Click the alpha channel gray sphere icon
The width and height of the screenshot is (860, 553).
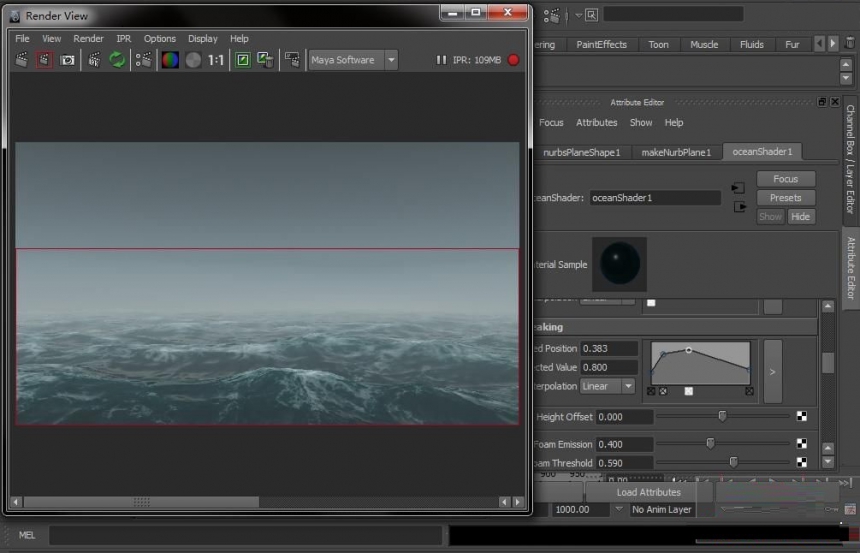point(193,60)
